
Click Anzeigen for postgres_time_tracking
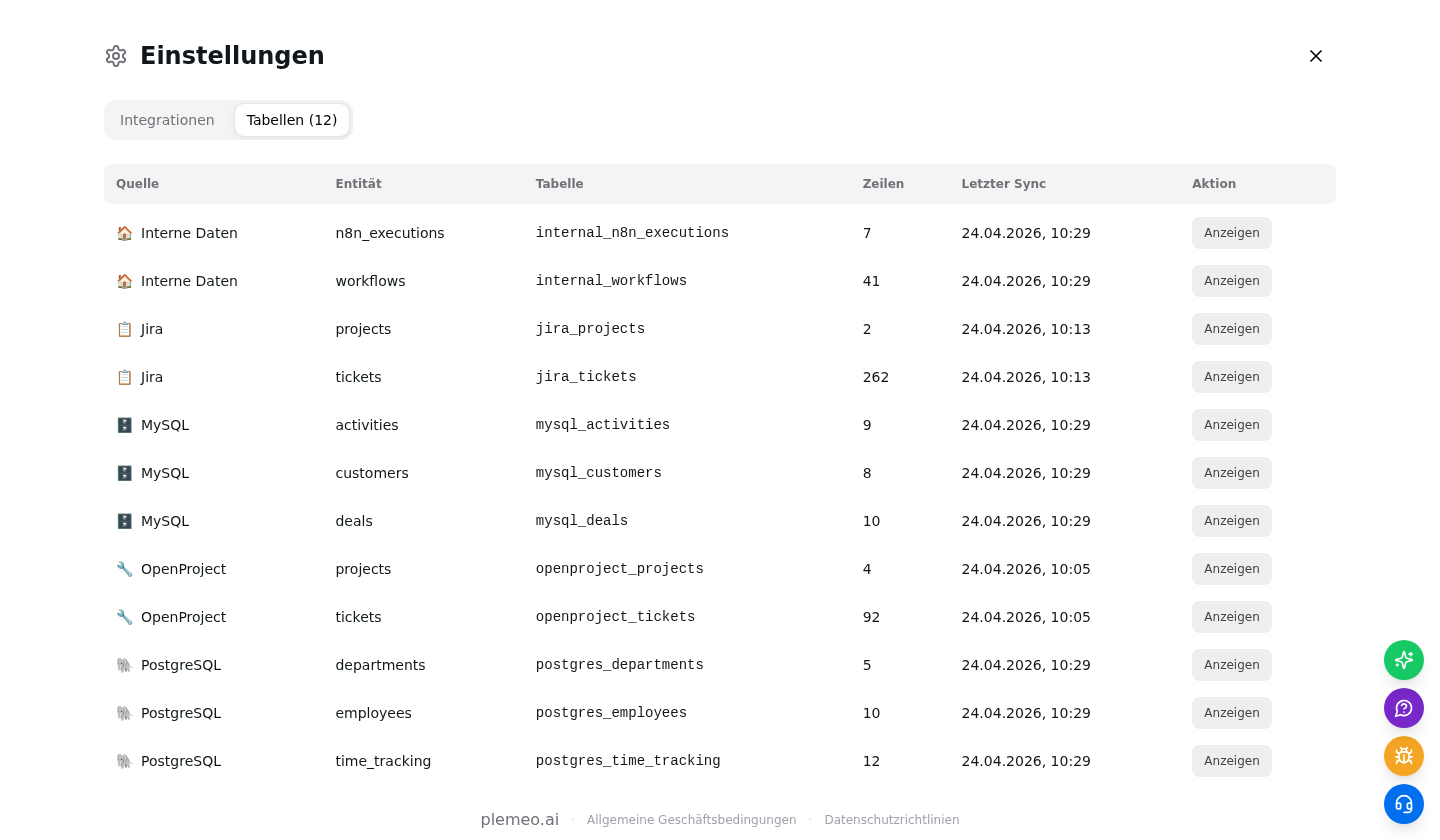point(1232,761)
